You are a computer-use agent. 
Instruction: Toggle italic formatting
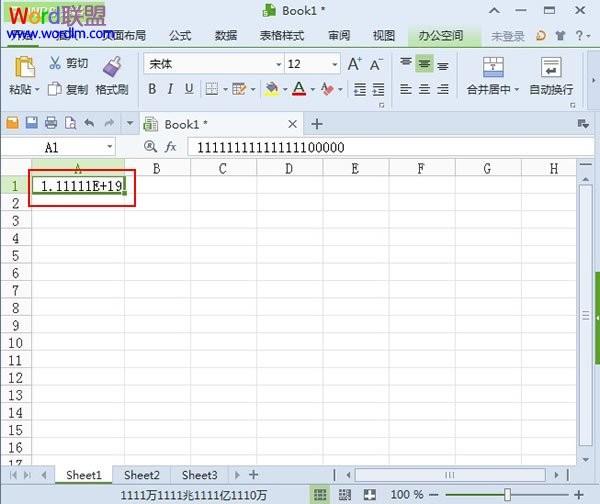click(170, 89)
